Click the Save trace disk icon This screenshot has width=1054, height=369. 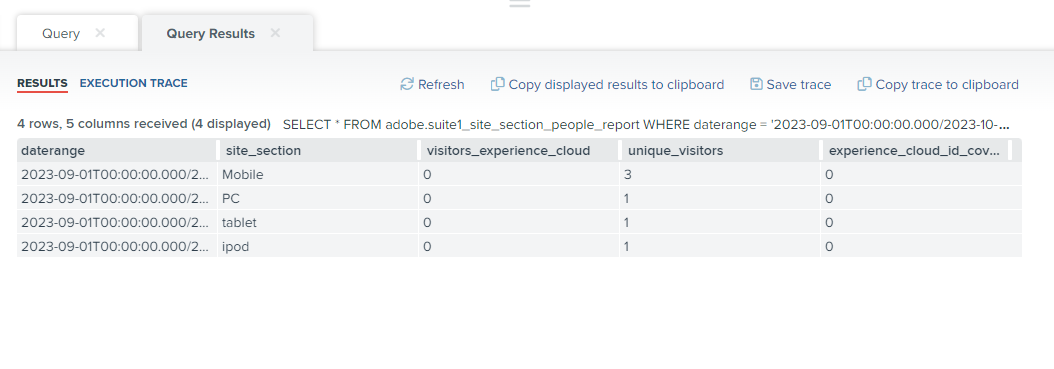click(756, 84)
